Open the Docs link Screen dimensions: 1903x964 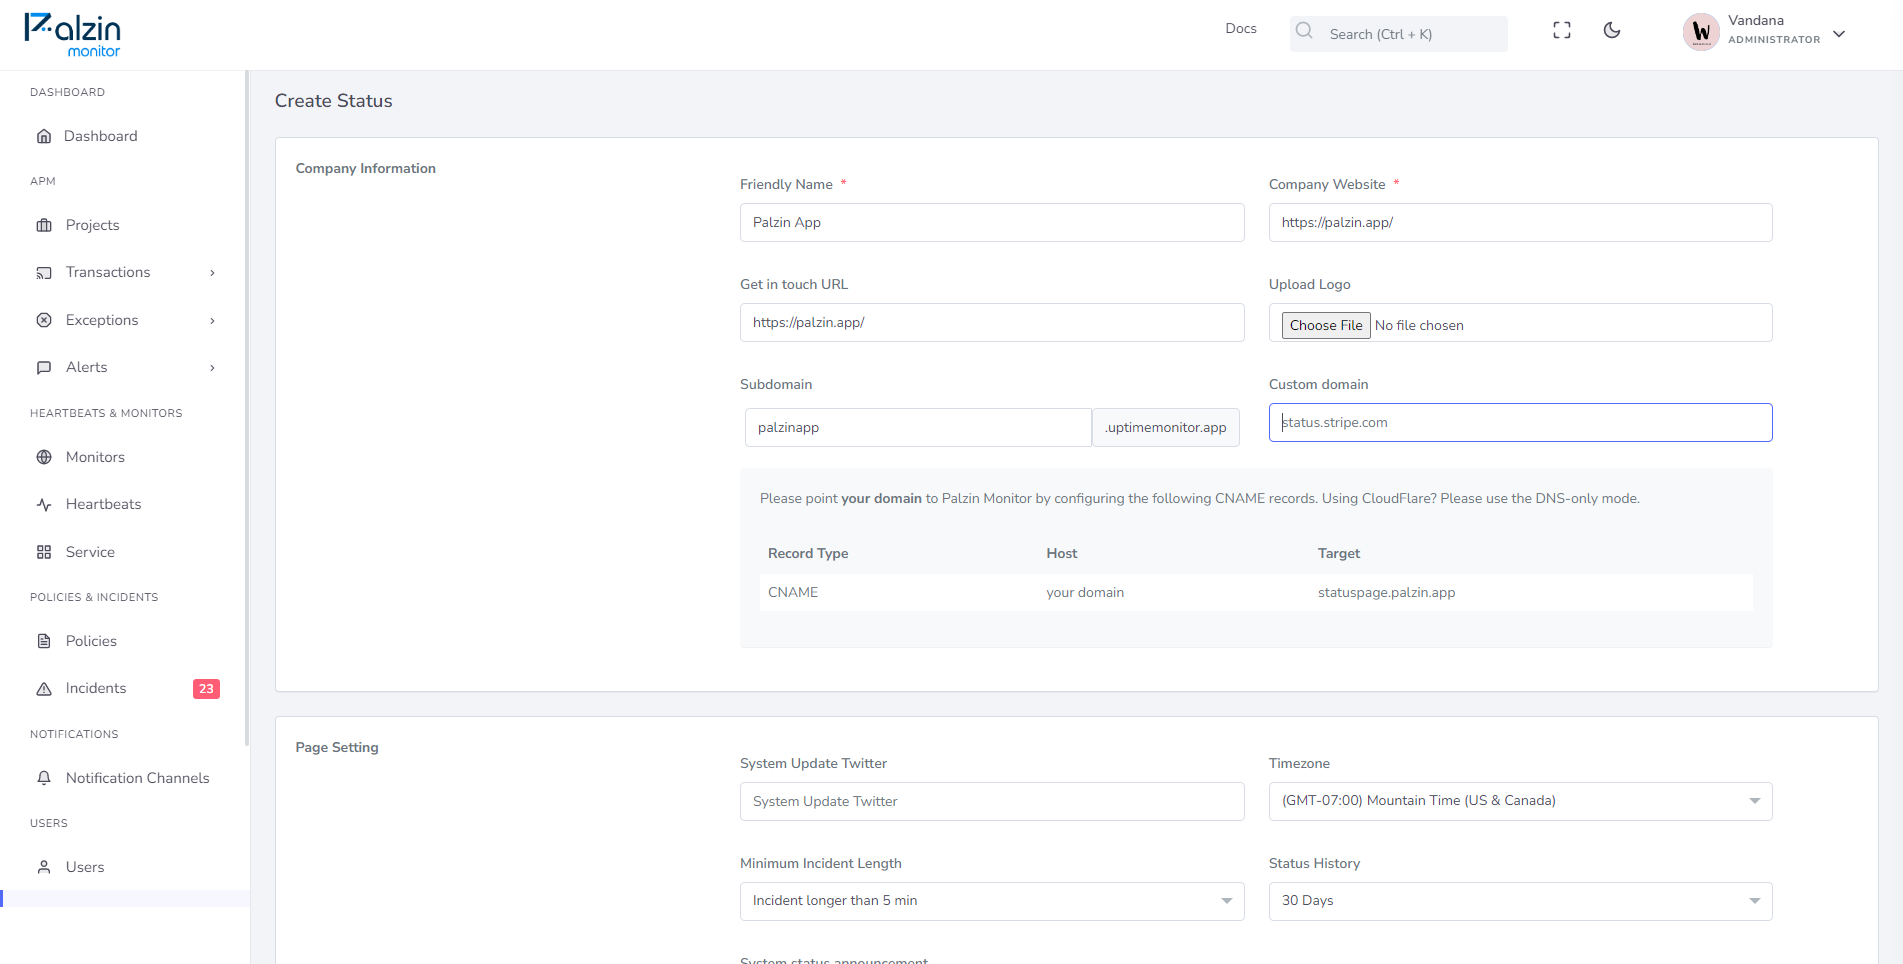pos(1241,29)
